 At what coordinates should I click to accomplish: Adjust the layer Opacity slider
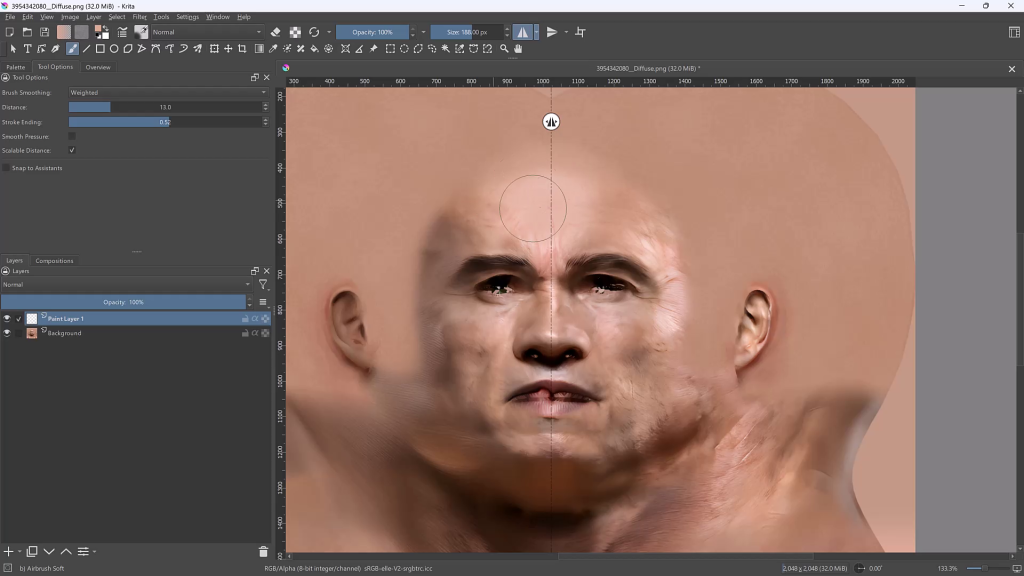coord(123,302)
